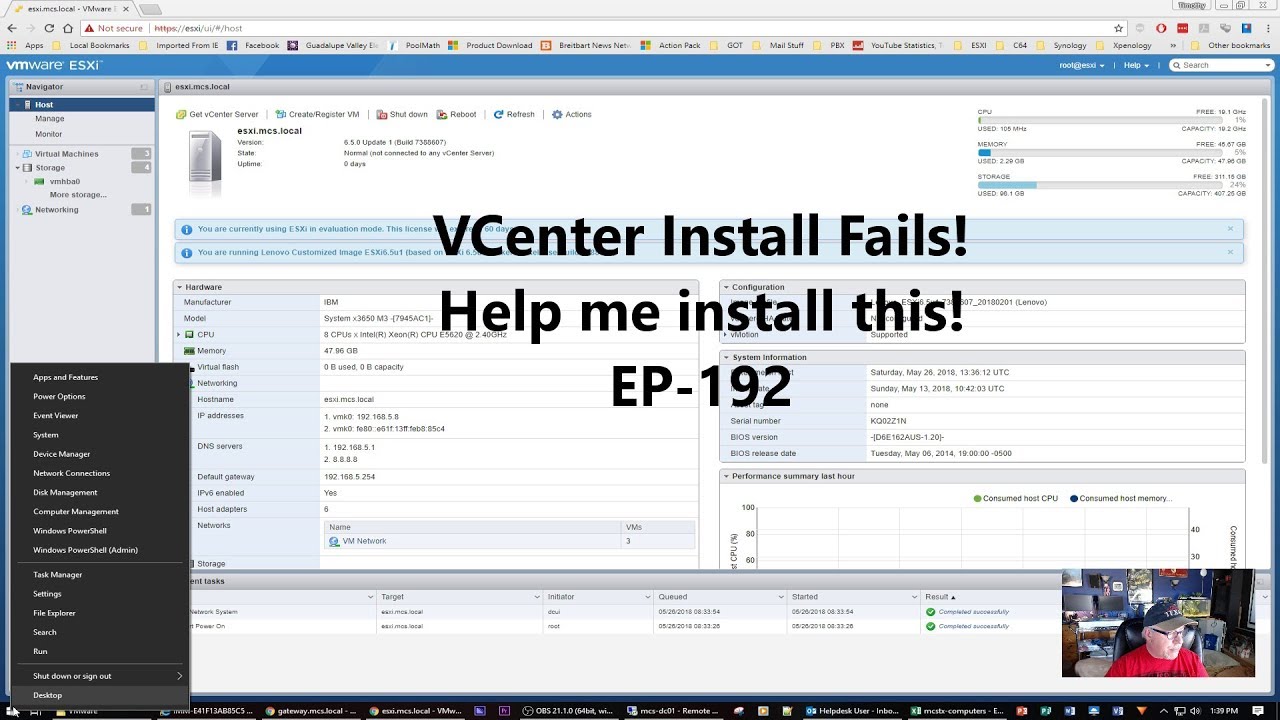Select Desktop in the Win+X menu
The height and width of the screenshot is (720, 1280).
click(x=99, y=695)
